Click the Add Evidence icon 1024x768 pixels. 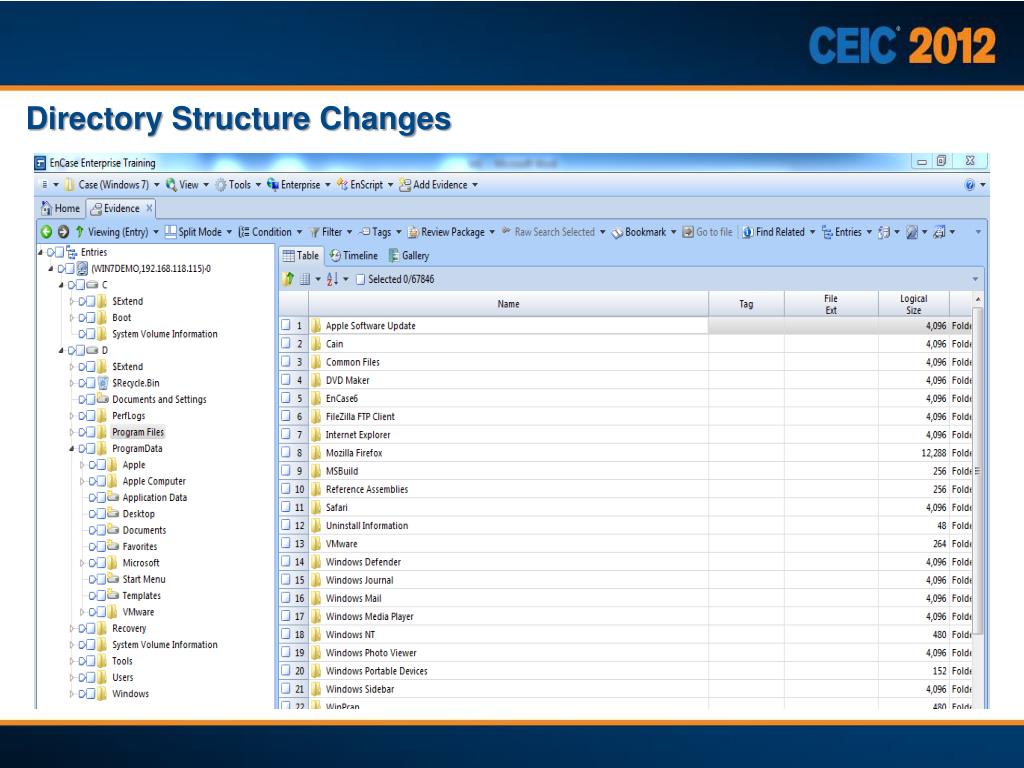coord(405,185)
